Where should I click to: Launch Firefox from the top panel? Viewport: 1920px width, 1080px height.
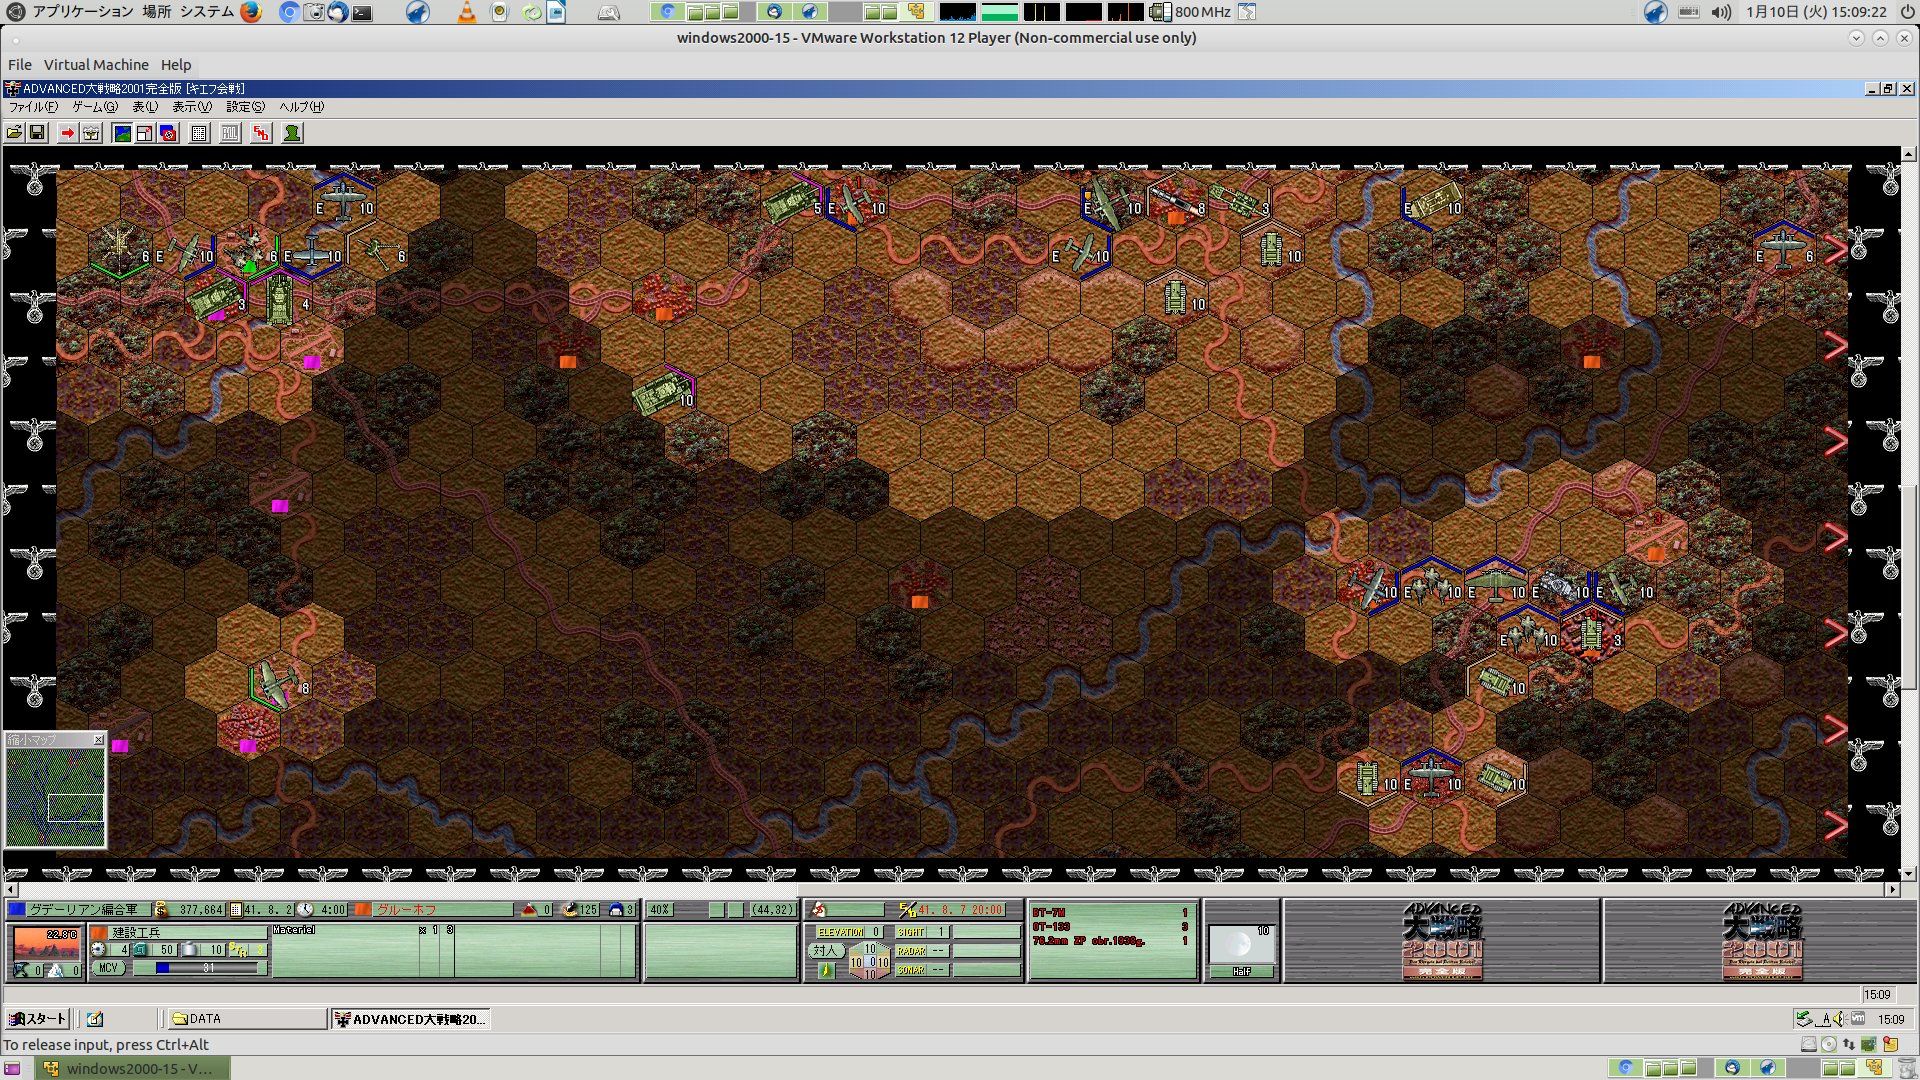pos(250,12)
